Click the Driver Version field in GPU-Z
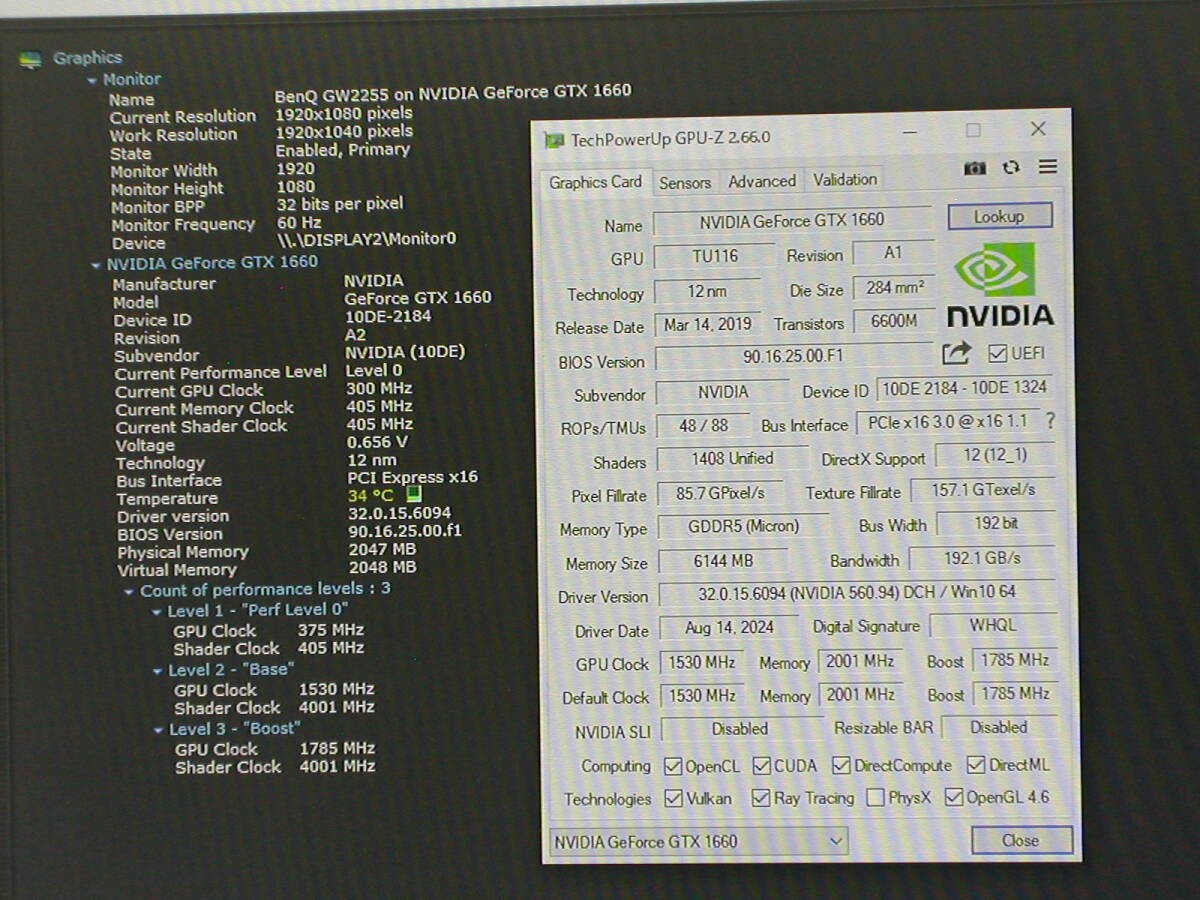Screen dimensions: 1200x900 [x=857, y=593]
